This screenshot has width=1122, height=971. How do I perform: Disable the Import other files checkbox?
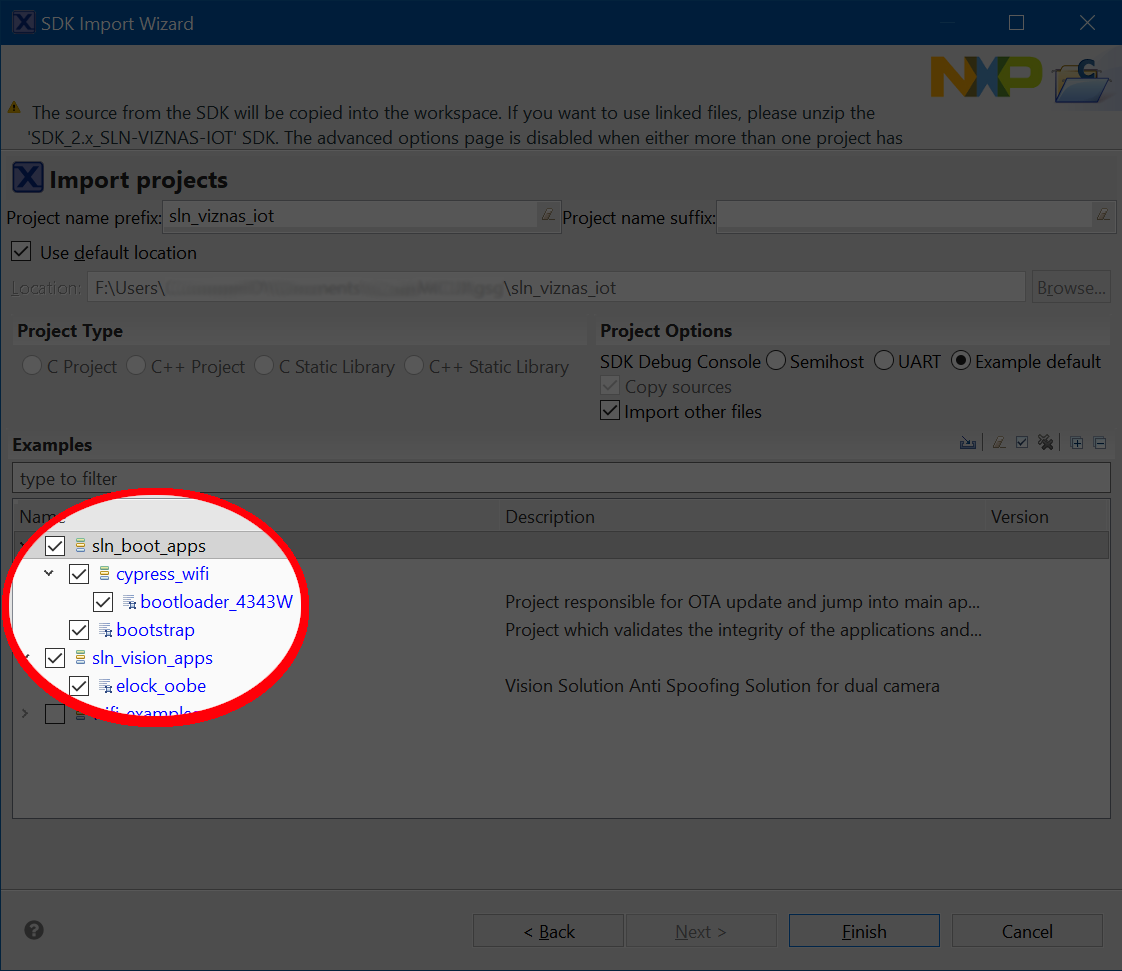click(610, 411)
